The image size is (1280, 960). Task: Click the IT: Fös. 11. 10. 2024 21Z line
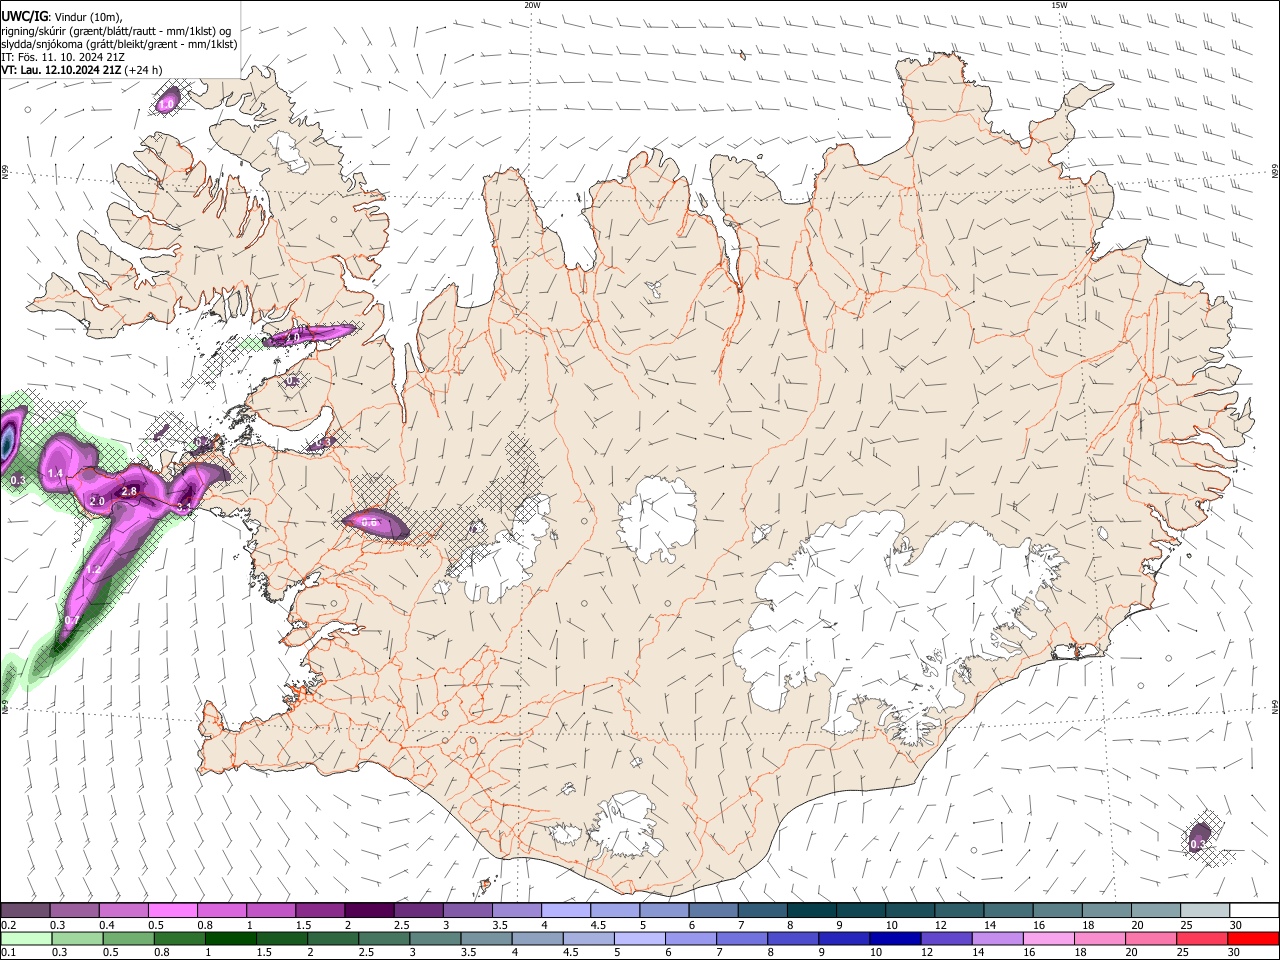pos(63,57)
